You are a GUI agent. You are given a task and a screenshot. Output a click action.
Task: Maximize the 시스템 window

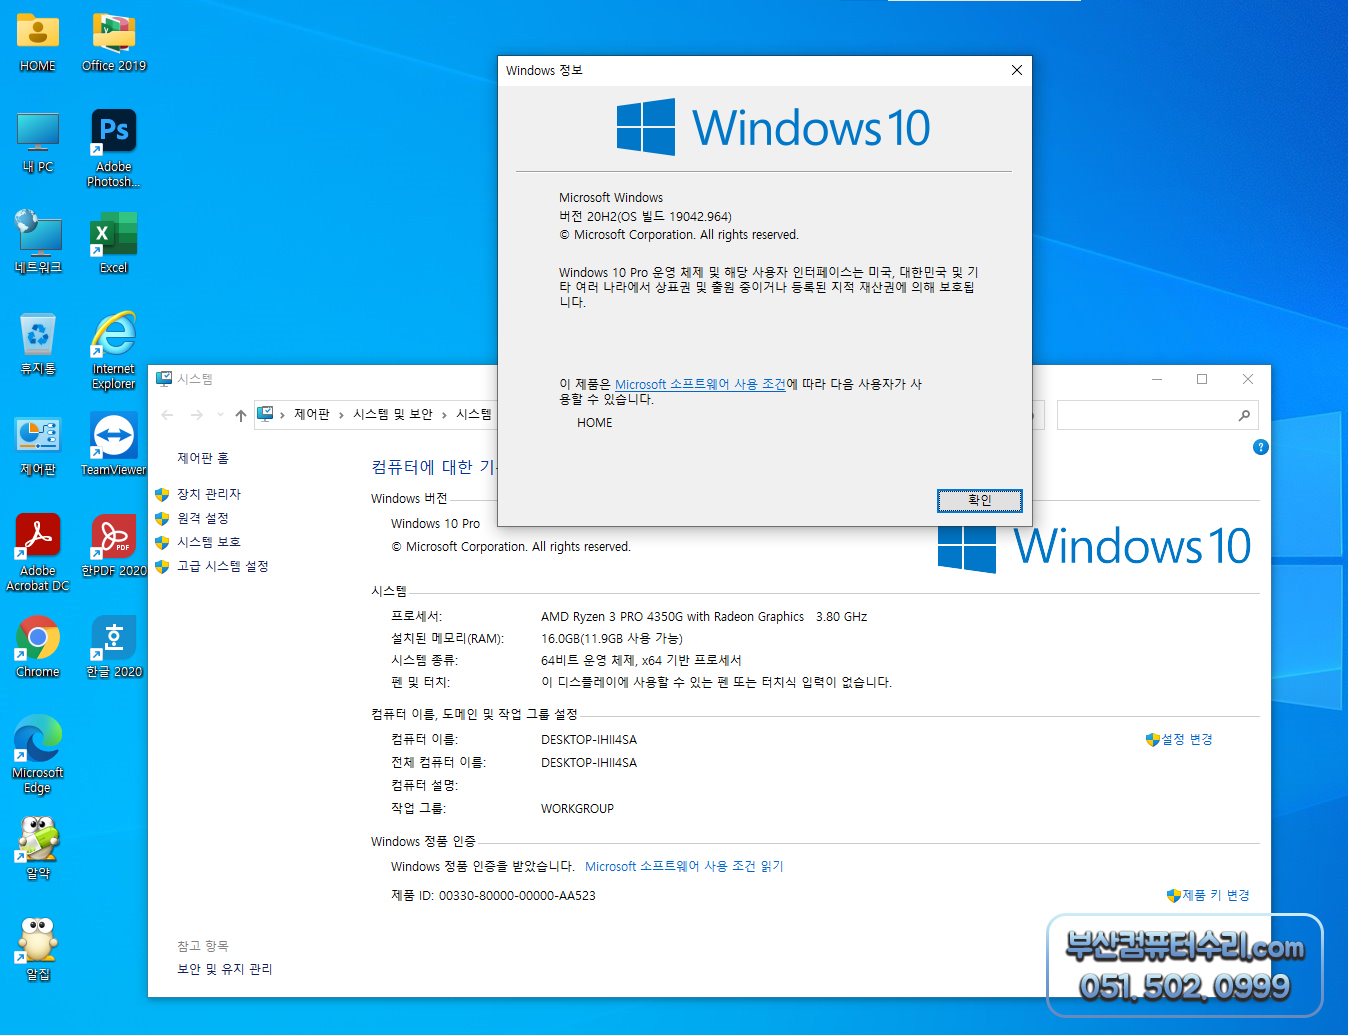click(1202, 379)
